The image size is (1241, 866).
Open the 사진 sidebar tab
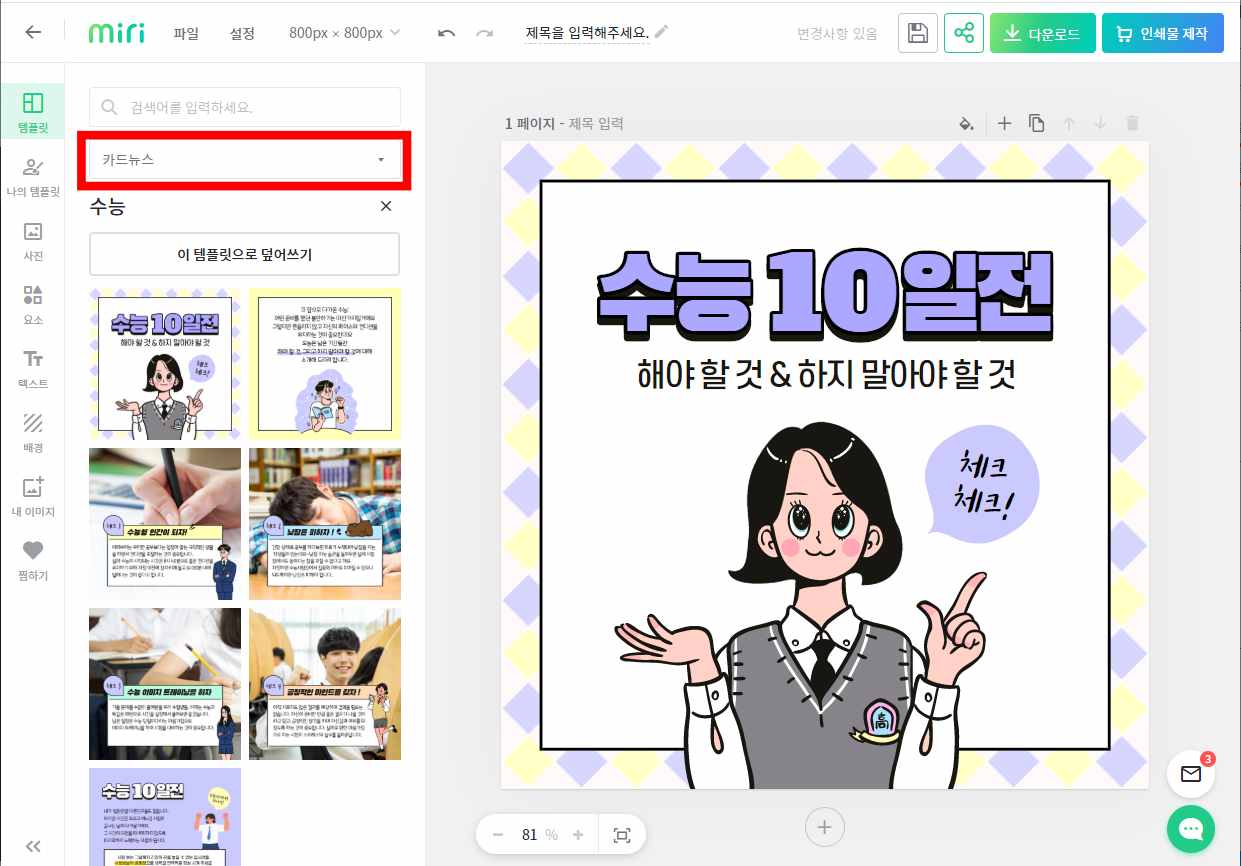(x=33, y=240)
